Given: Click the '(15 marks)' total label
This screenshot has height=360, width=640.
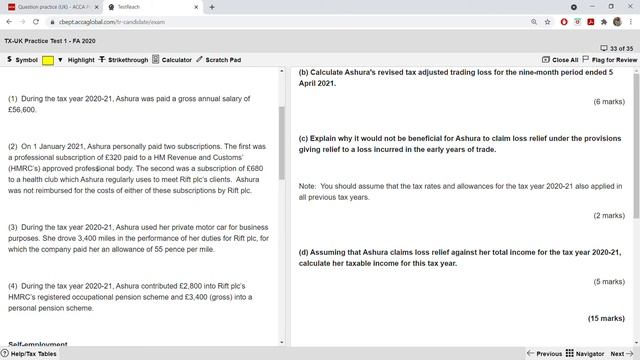Looking at the screenshot, I should [x=606, y=318].
